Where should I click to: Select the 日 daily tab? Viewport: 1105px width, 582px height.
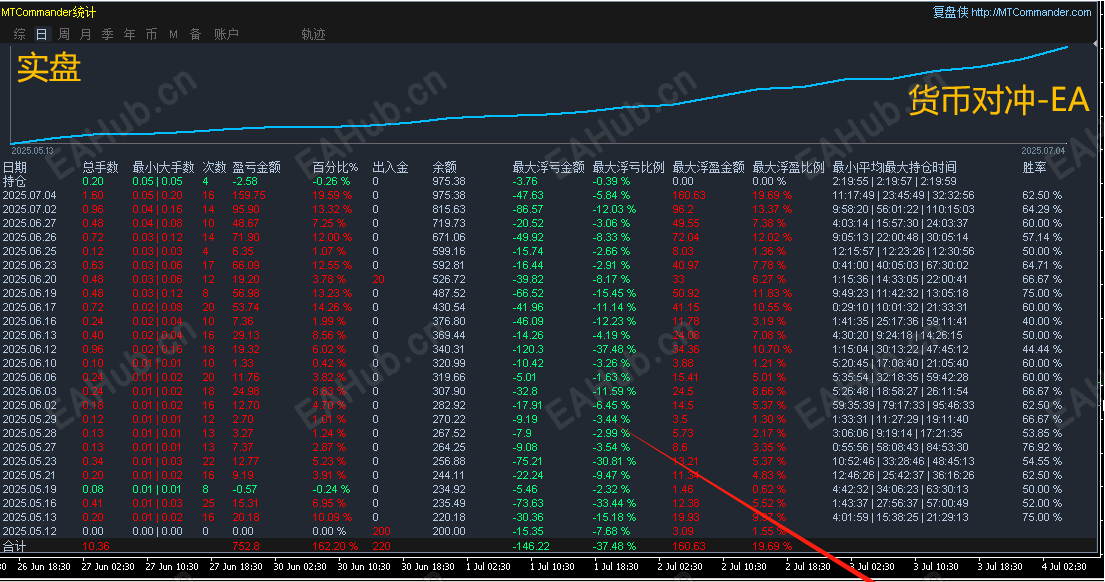pos(42,34)
